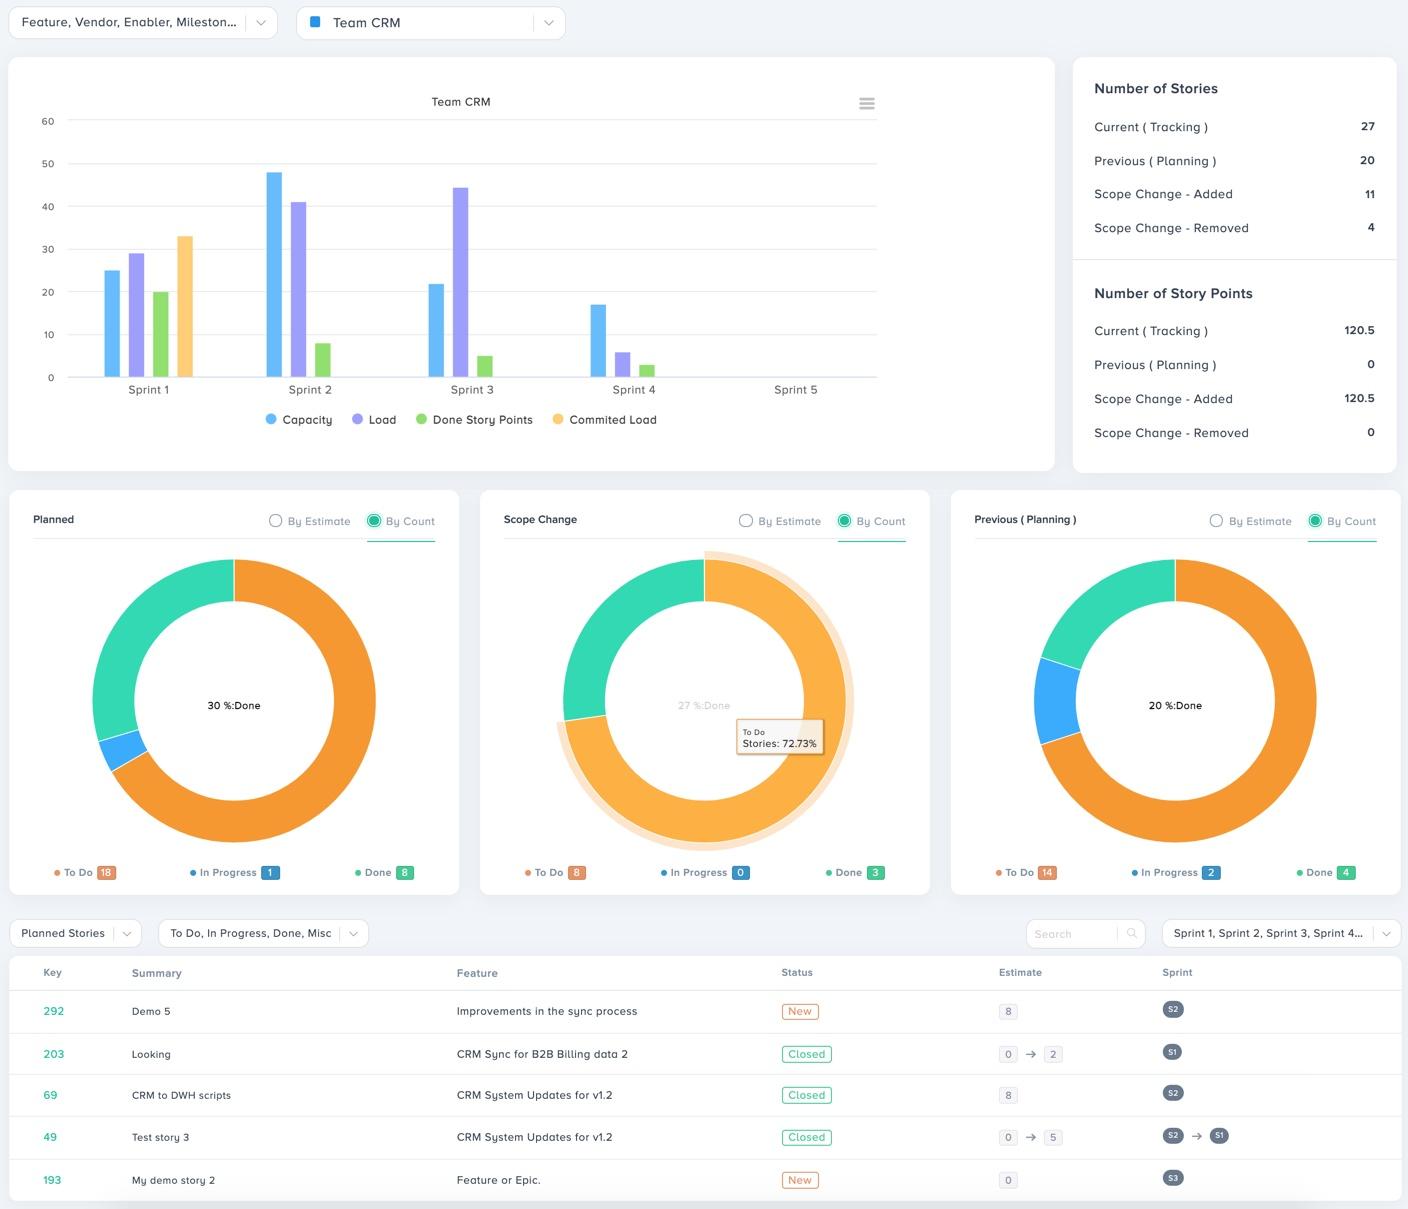
Task: Toggle Load series in chart legend
Action: click(374, 420)
